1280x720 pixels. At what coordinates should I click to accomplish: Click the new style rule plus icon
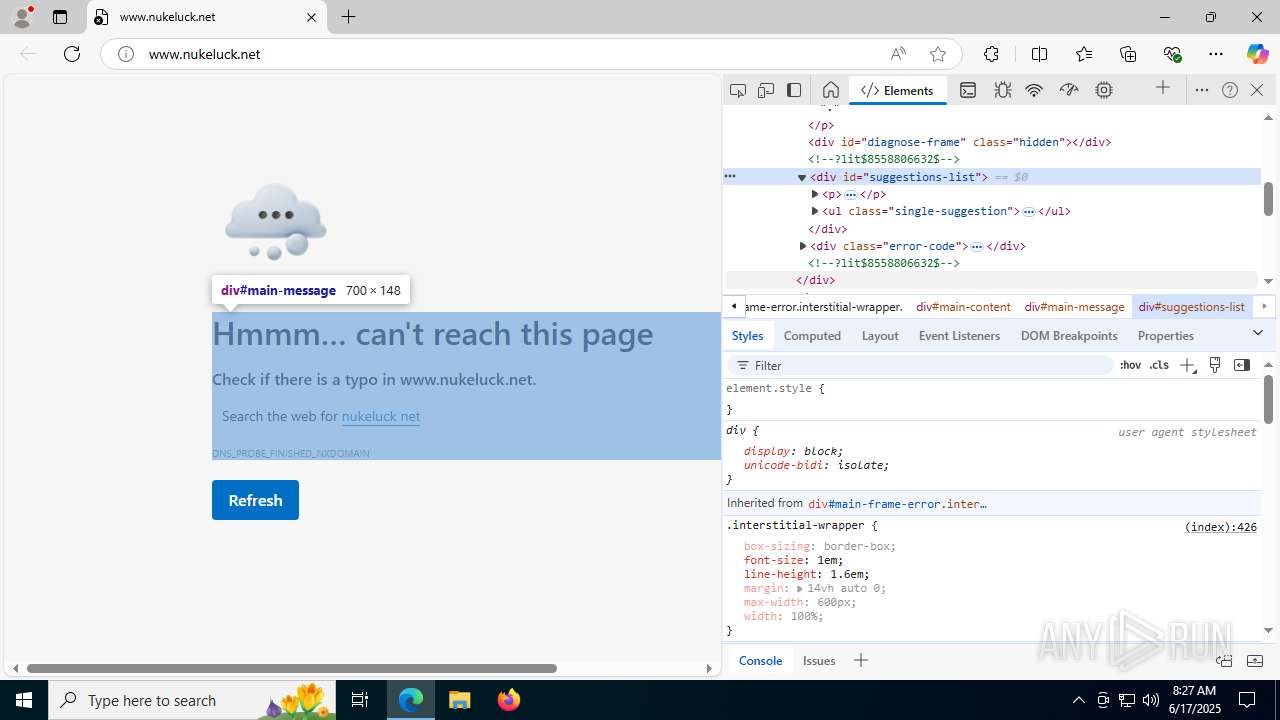point(1187,365)
